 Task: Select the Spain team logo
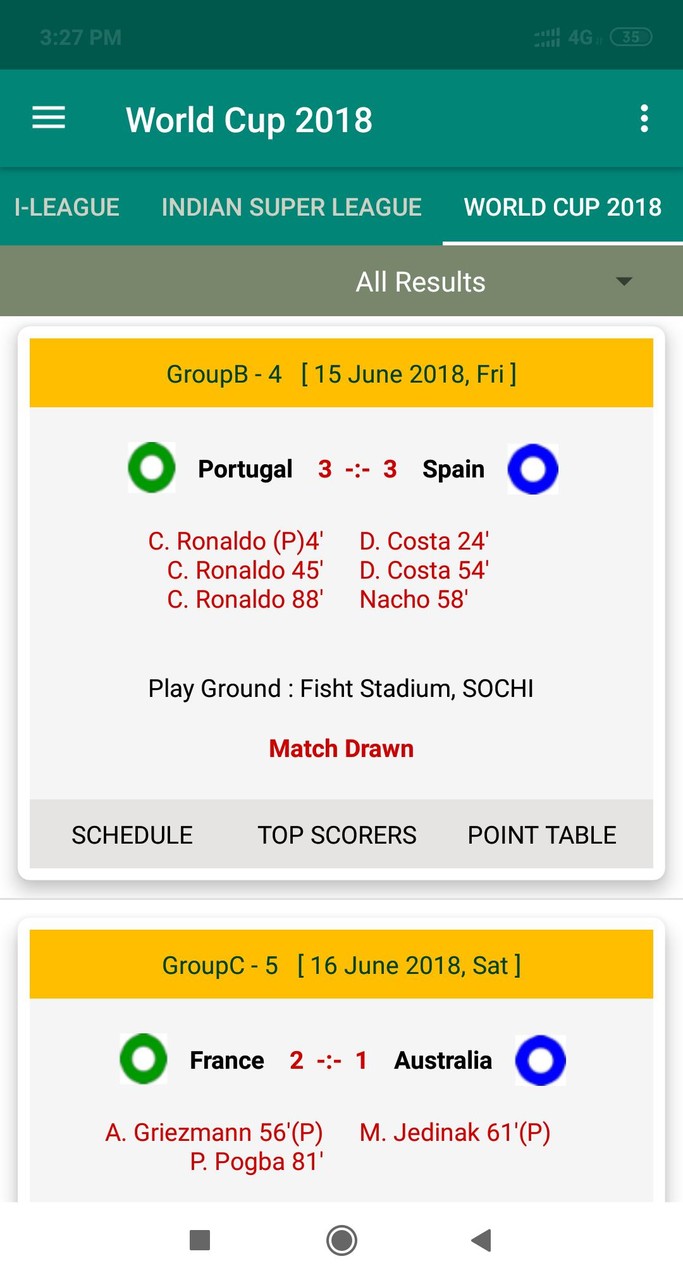click(532, 468)
